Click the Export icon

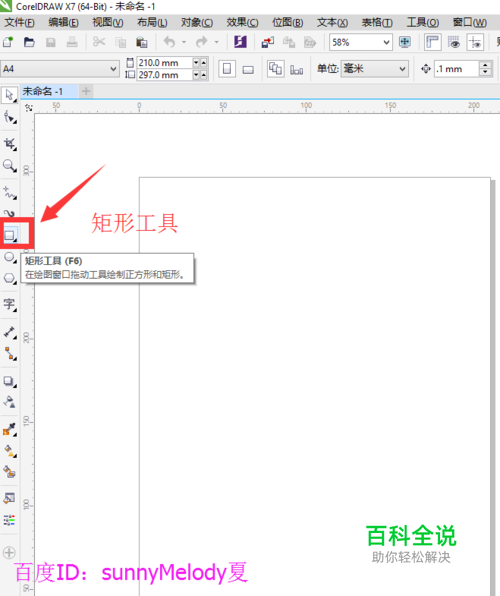click(x=289, y=42)
